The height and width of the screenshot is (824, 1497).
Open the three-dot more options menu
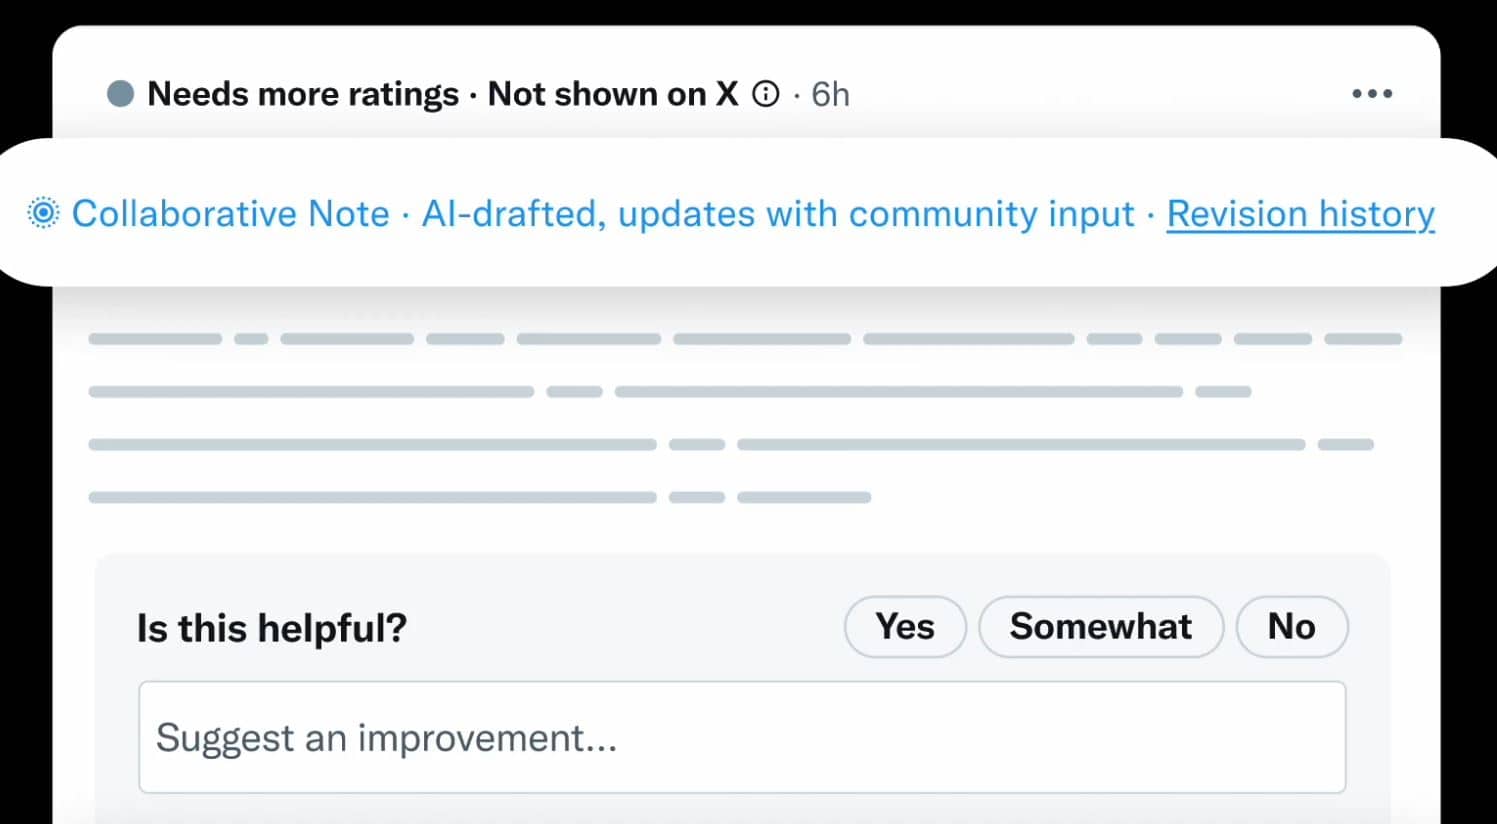pyautogui.click(x=1371, y=94)
